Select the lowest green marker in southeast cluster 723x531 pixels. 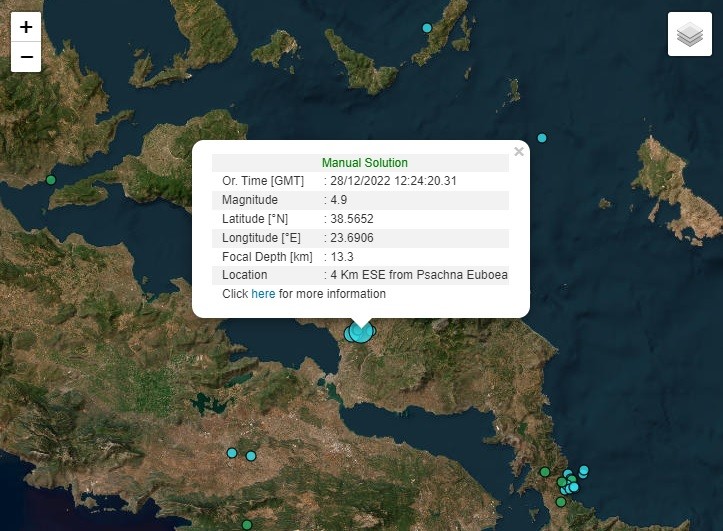click(x=560, y=502)
